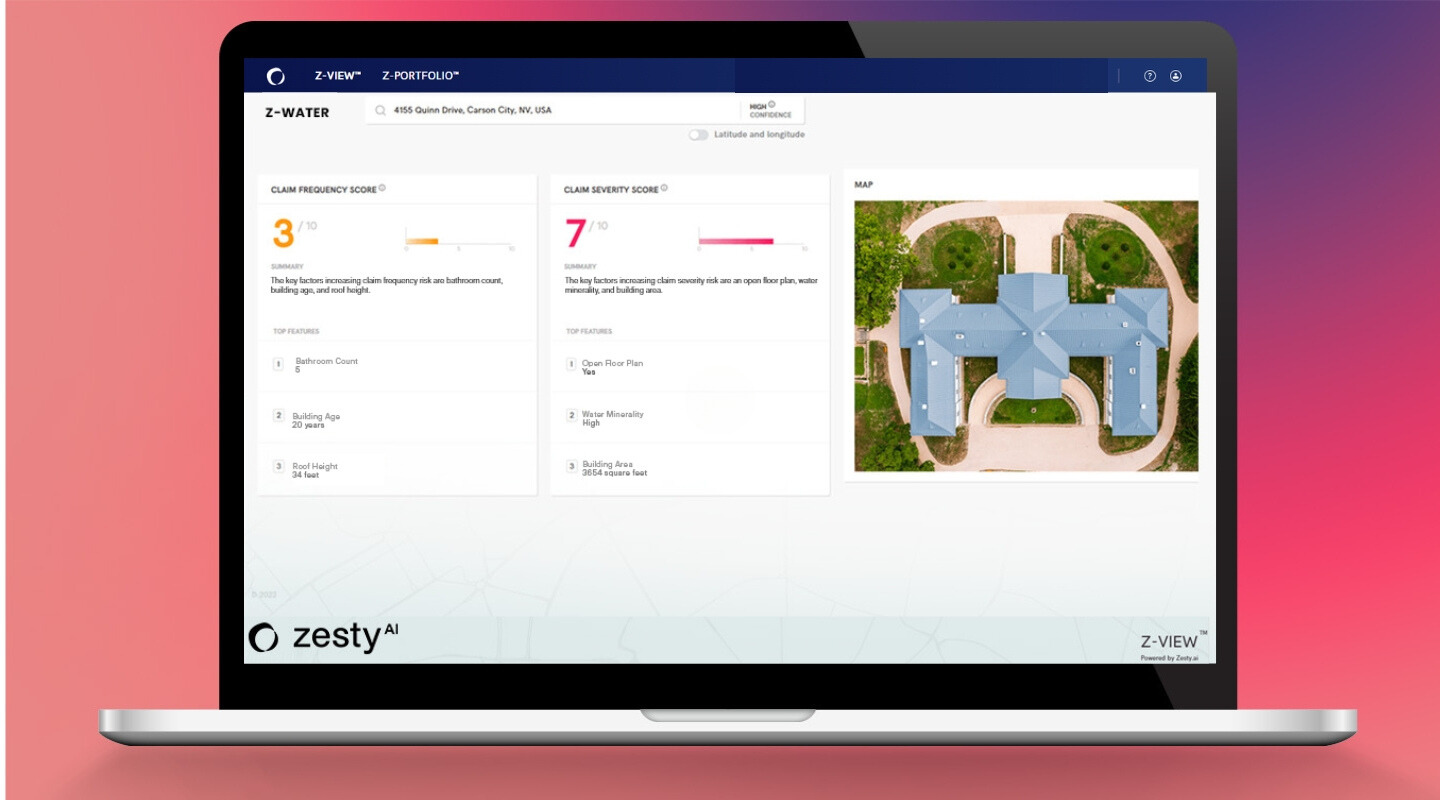This screenshot has width=1440, height=800.
Task: Click the address search input field
Action: 552,111
